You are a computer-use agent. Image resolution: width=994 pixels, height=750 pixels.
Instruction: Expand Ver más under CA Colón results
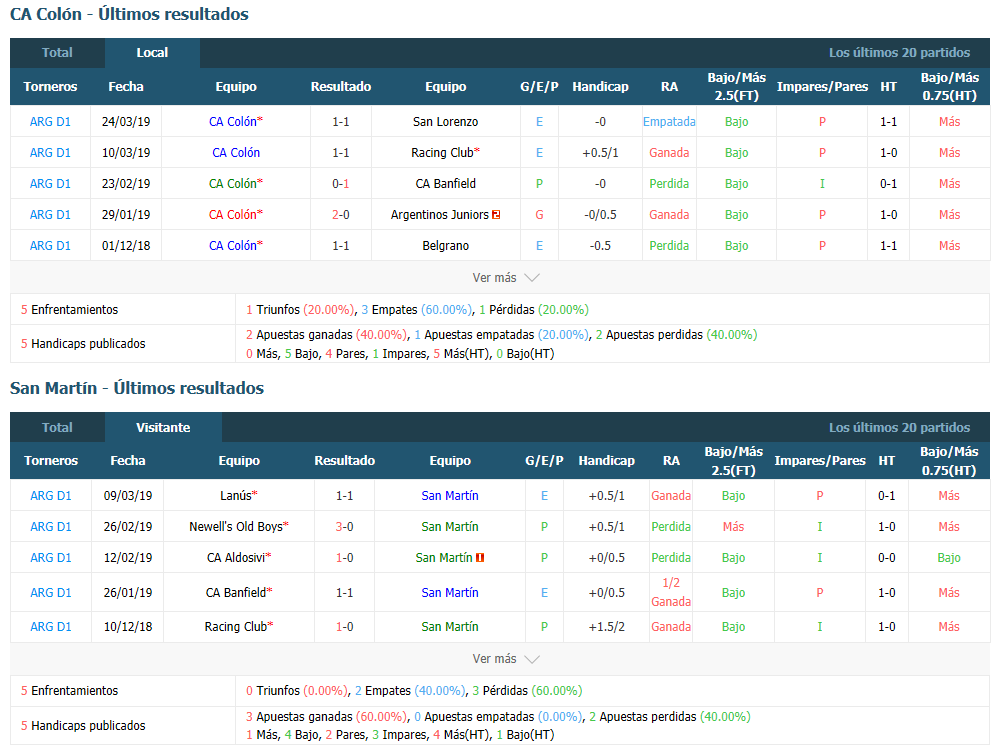pos(505,278)
